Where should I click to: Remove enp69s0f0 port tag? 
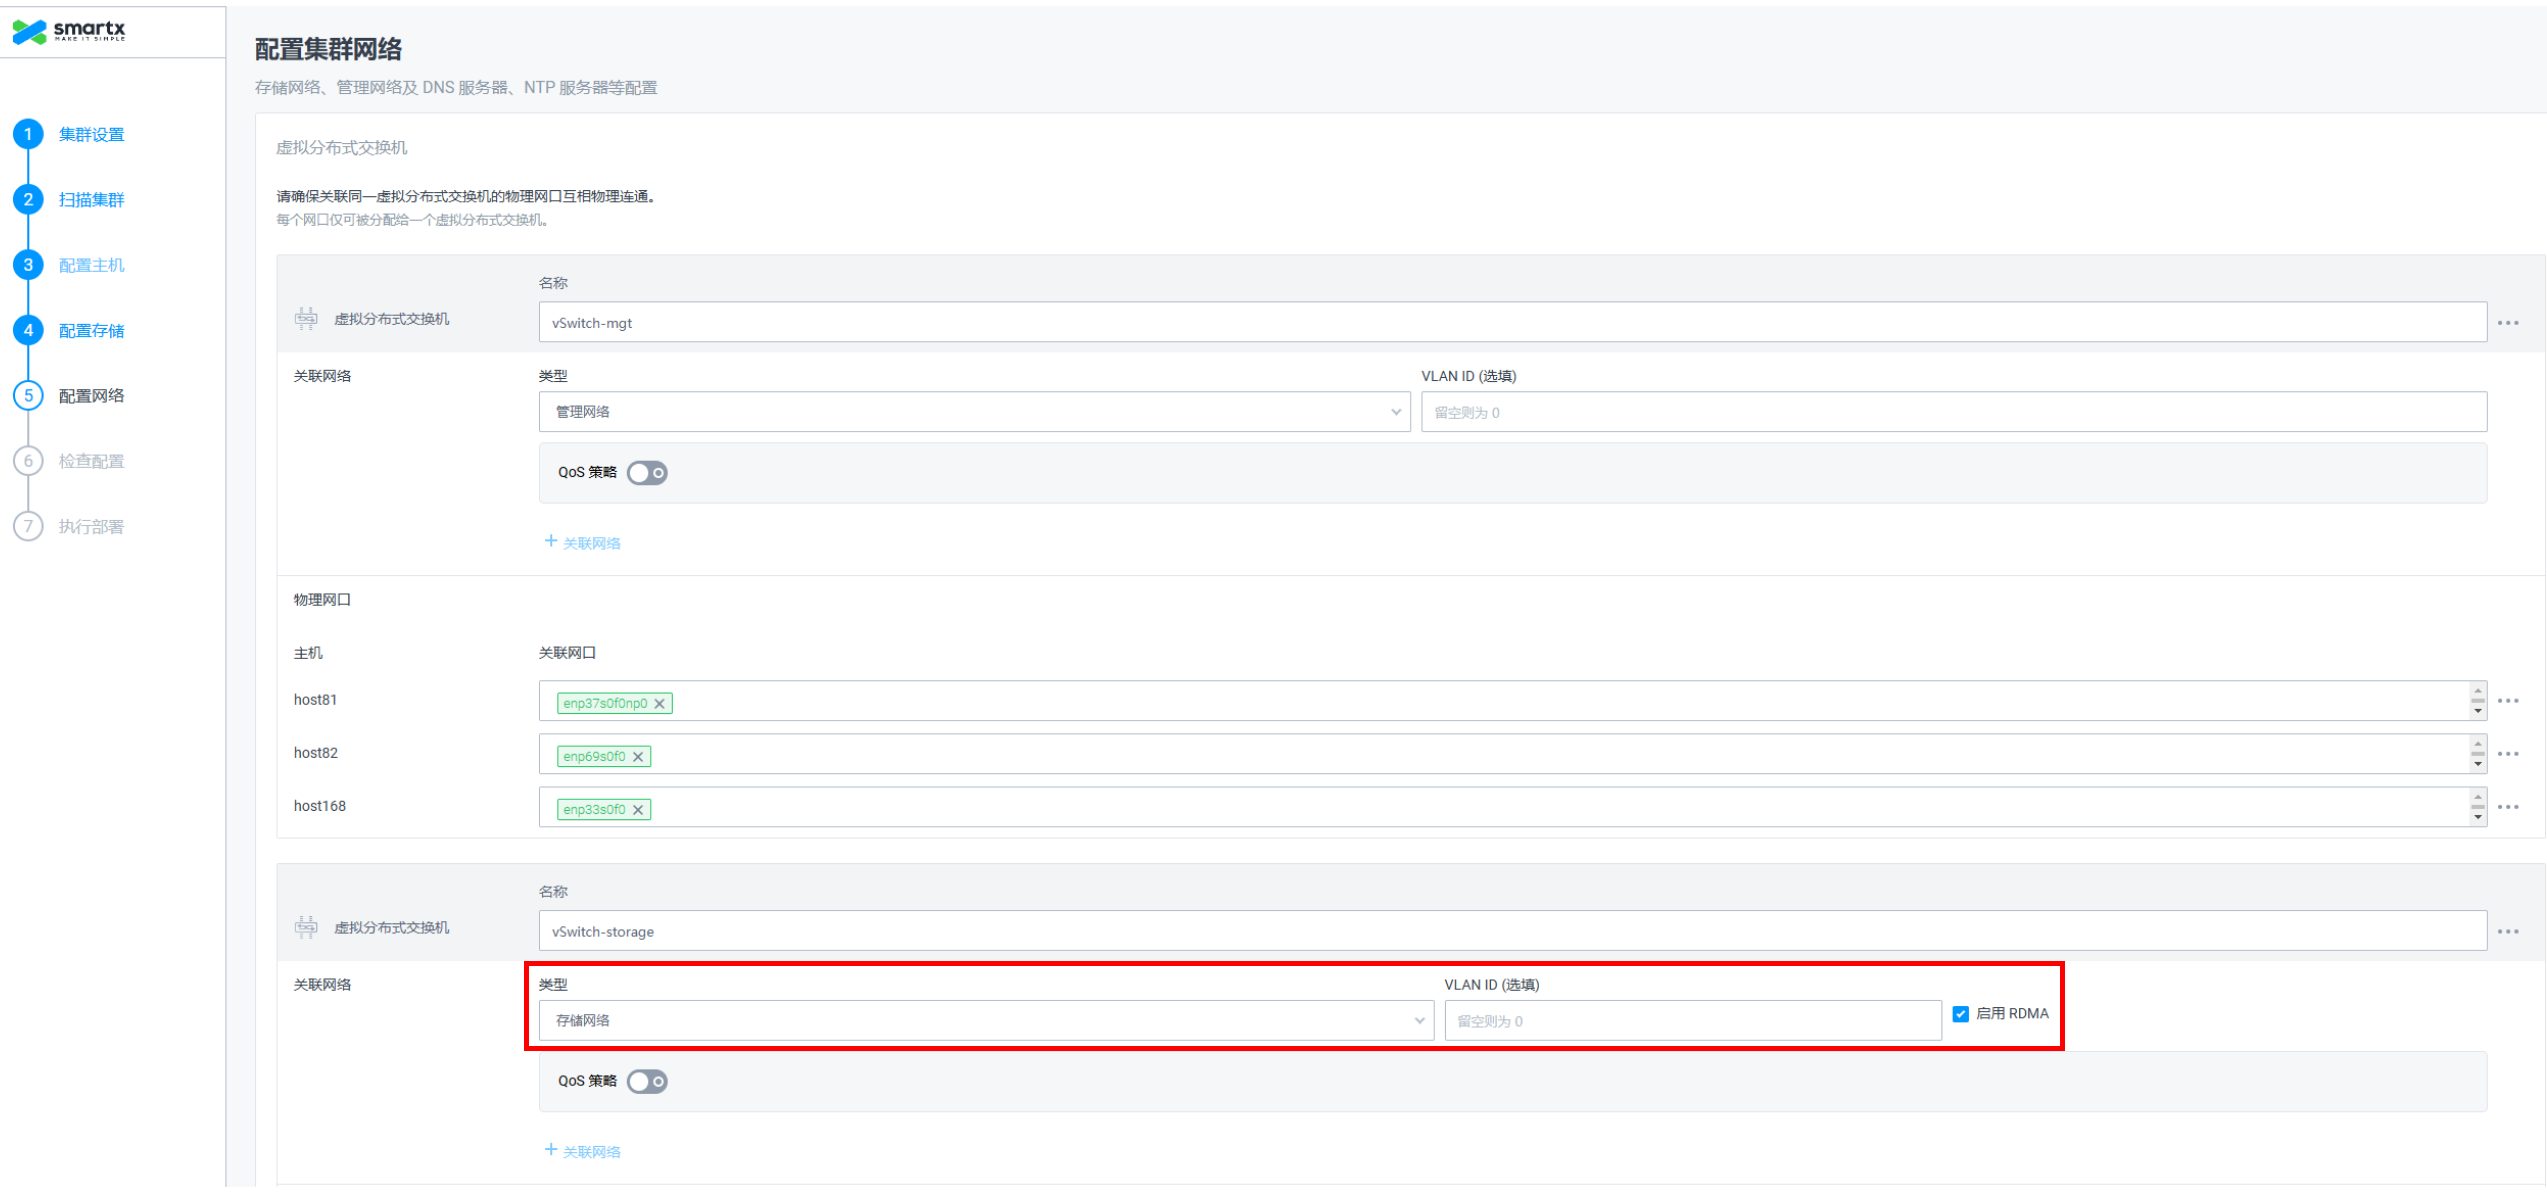pyautogui.click(x=638, y=757)
